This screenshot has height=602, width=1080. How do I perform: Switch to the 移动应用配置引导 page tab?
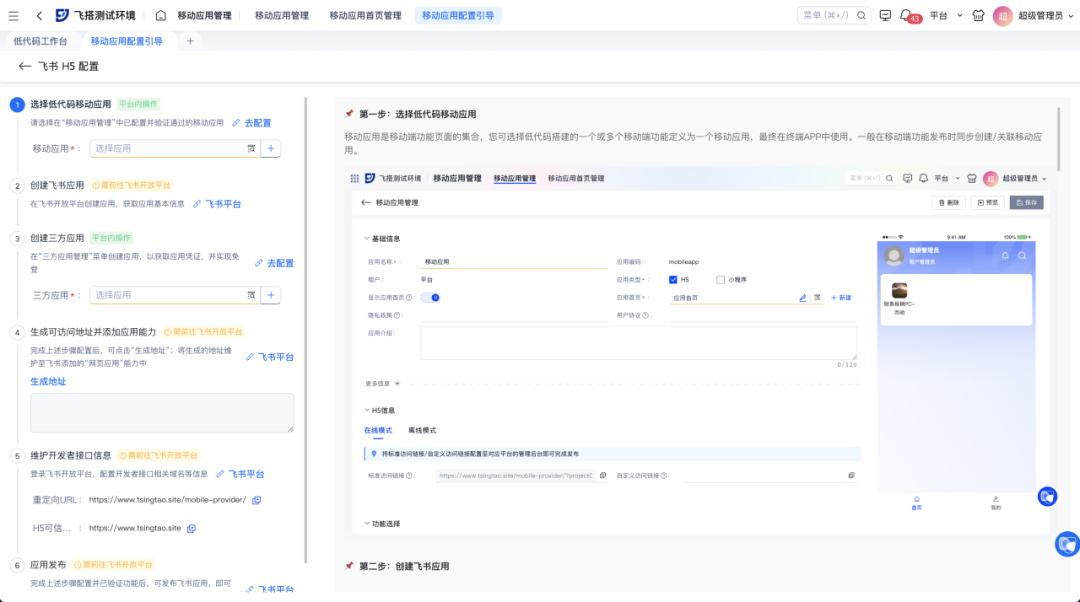coord(127,41)
